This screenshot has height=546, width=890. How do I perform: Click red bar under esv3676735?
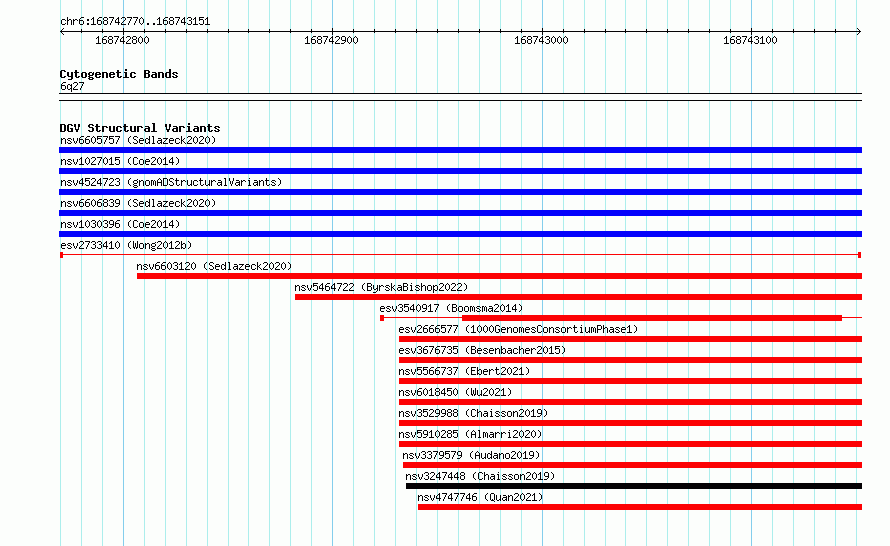point(631,360)
